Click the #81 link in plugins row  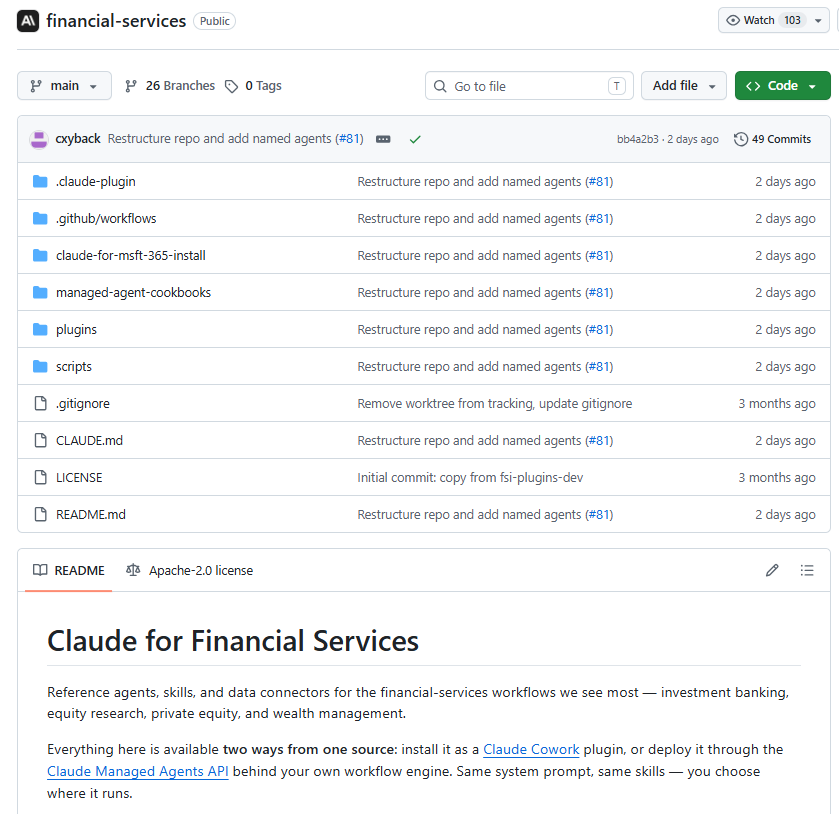tap(599, 329)
